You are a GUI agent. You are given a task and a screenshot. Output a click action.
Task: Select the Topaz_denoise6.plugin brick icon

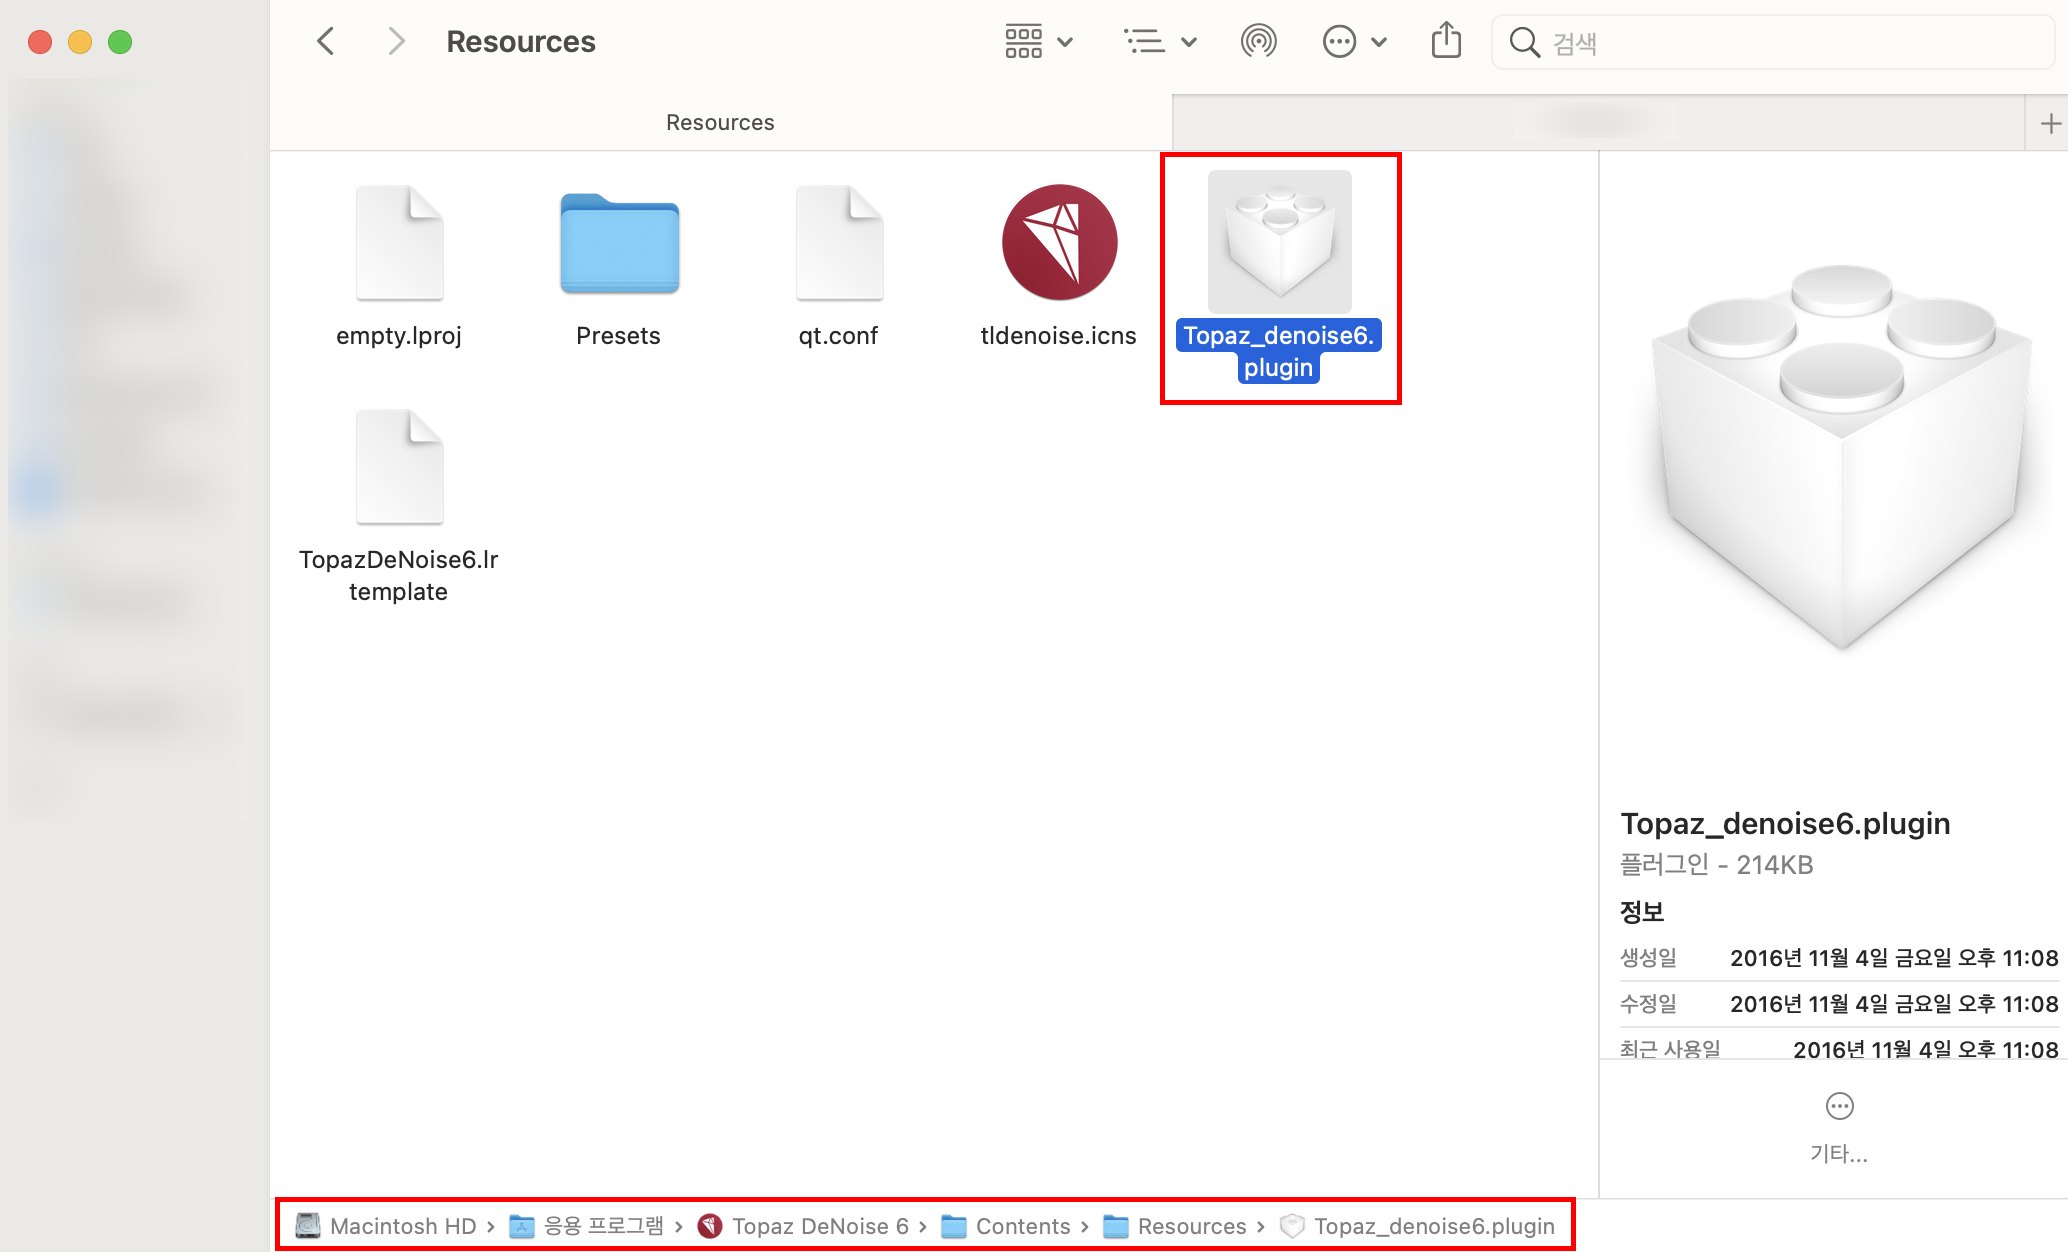(x=1279, y=241)
